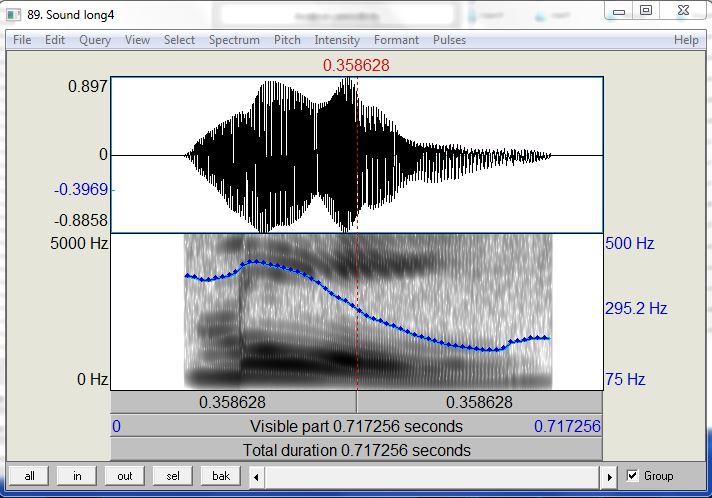This screenshot has height=498, width=712.
Task: Click the blue end time 0.717256 label
Action: tap(567, 426)
